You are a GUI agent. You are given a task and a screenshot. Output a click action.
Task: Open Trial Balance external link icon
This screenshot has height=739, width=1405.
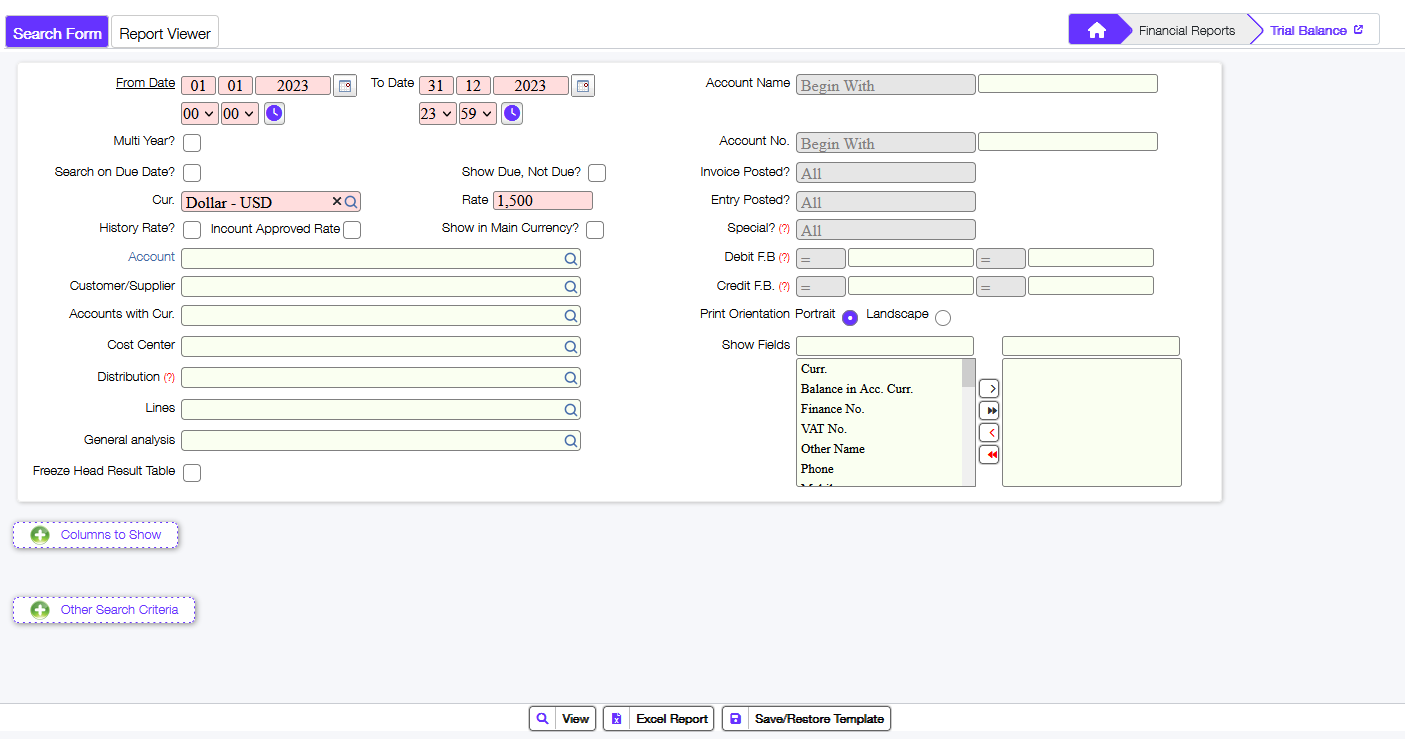[1358, 30]
